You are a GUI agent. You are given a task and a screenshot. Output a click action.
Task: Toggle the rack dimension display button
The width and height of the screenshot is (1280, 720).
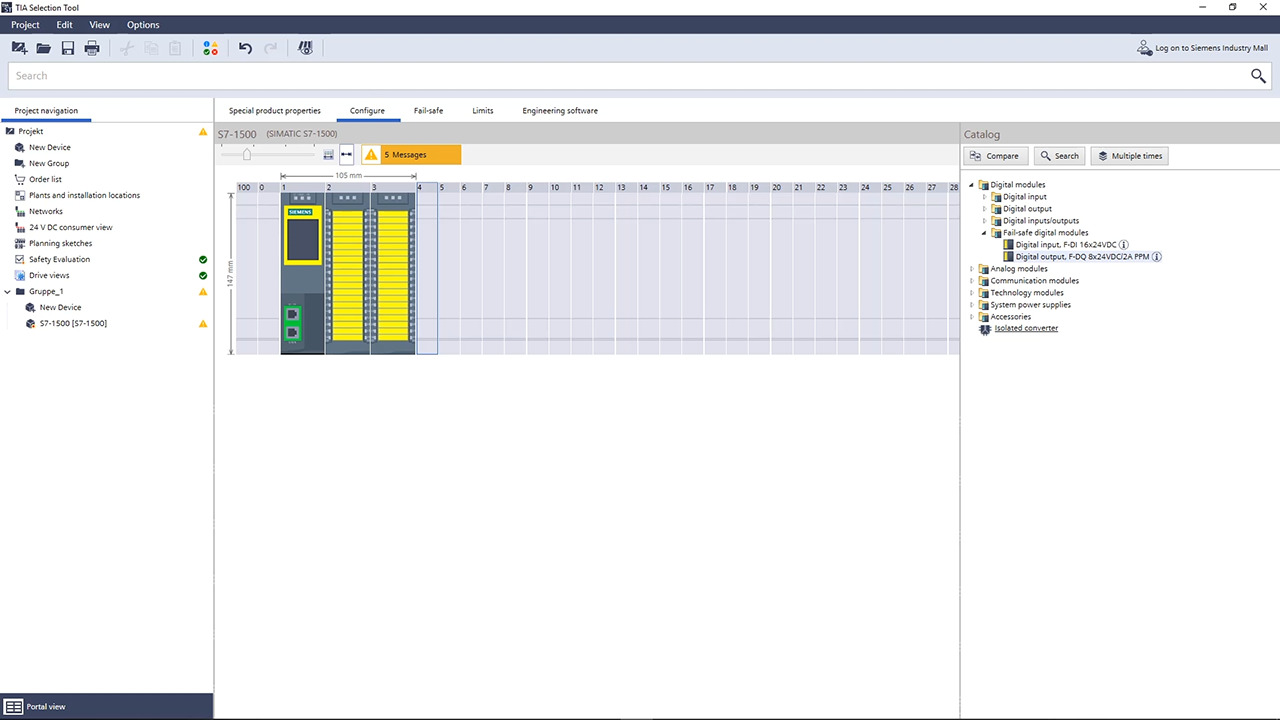pos(346,154)
